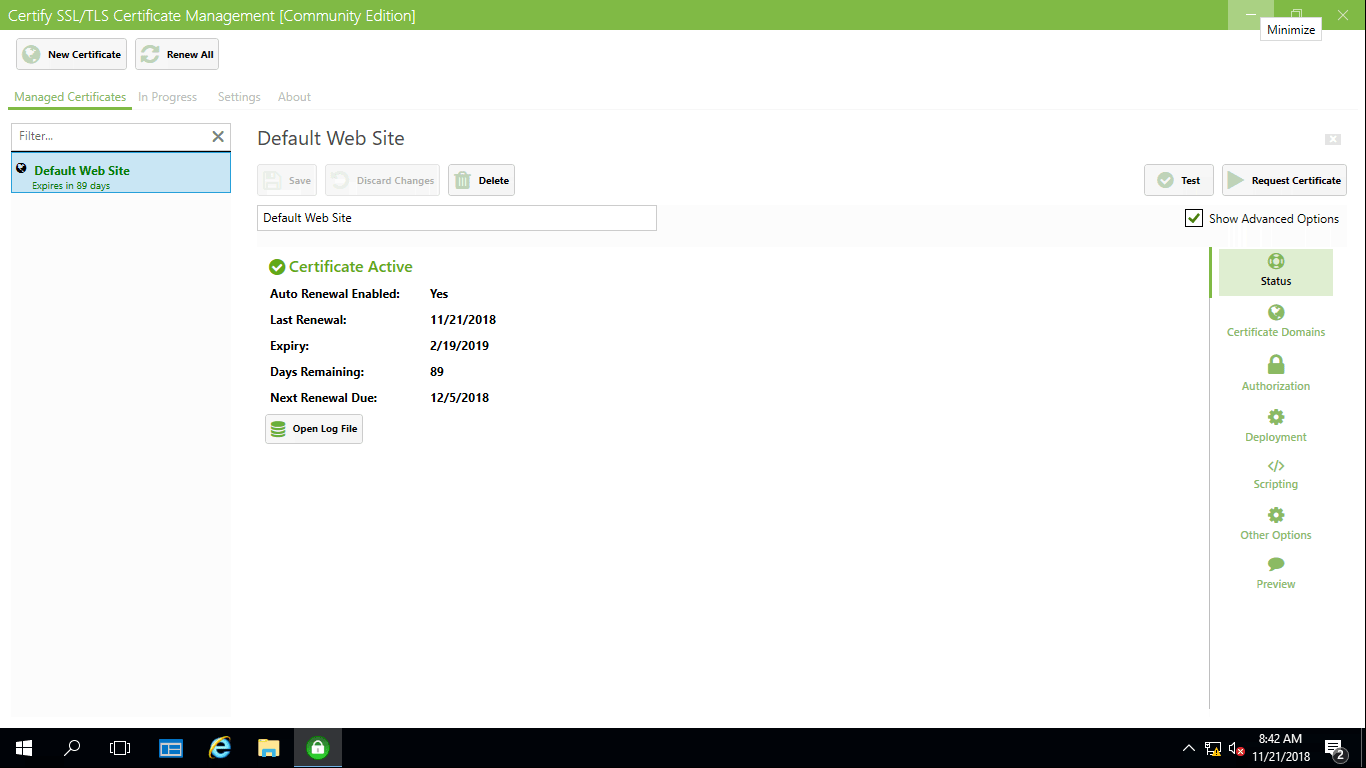Uncheck Show Advanced Options
Screen dimensions: 1366x768
(1194, 218)
